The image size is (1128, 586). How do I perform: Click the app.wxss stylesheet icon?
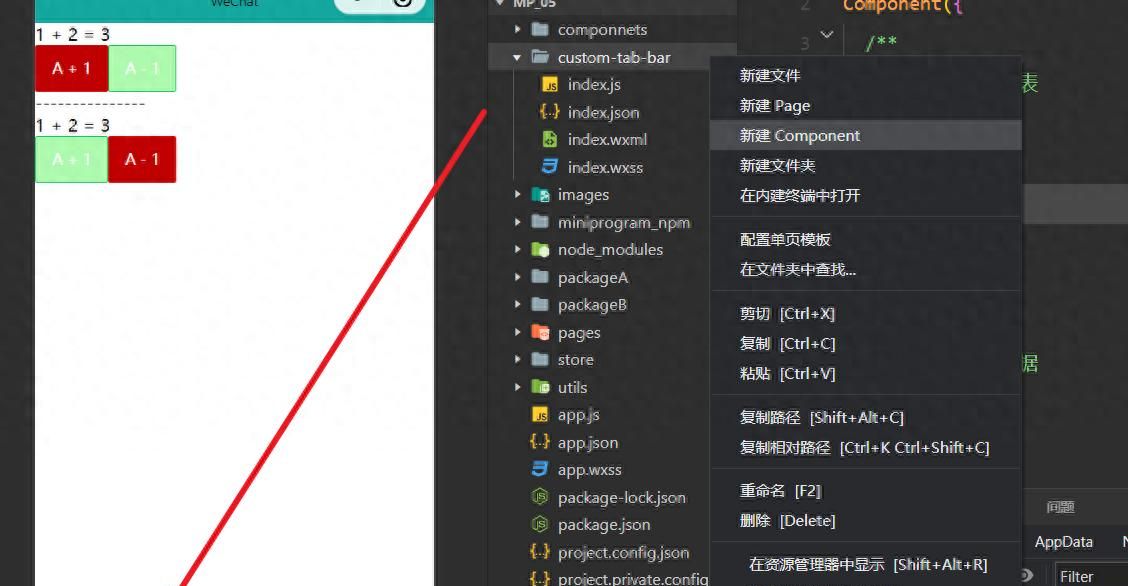[x=539, y=469]
